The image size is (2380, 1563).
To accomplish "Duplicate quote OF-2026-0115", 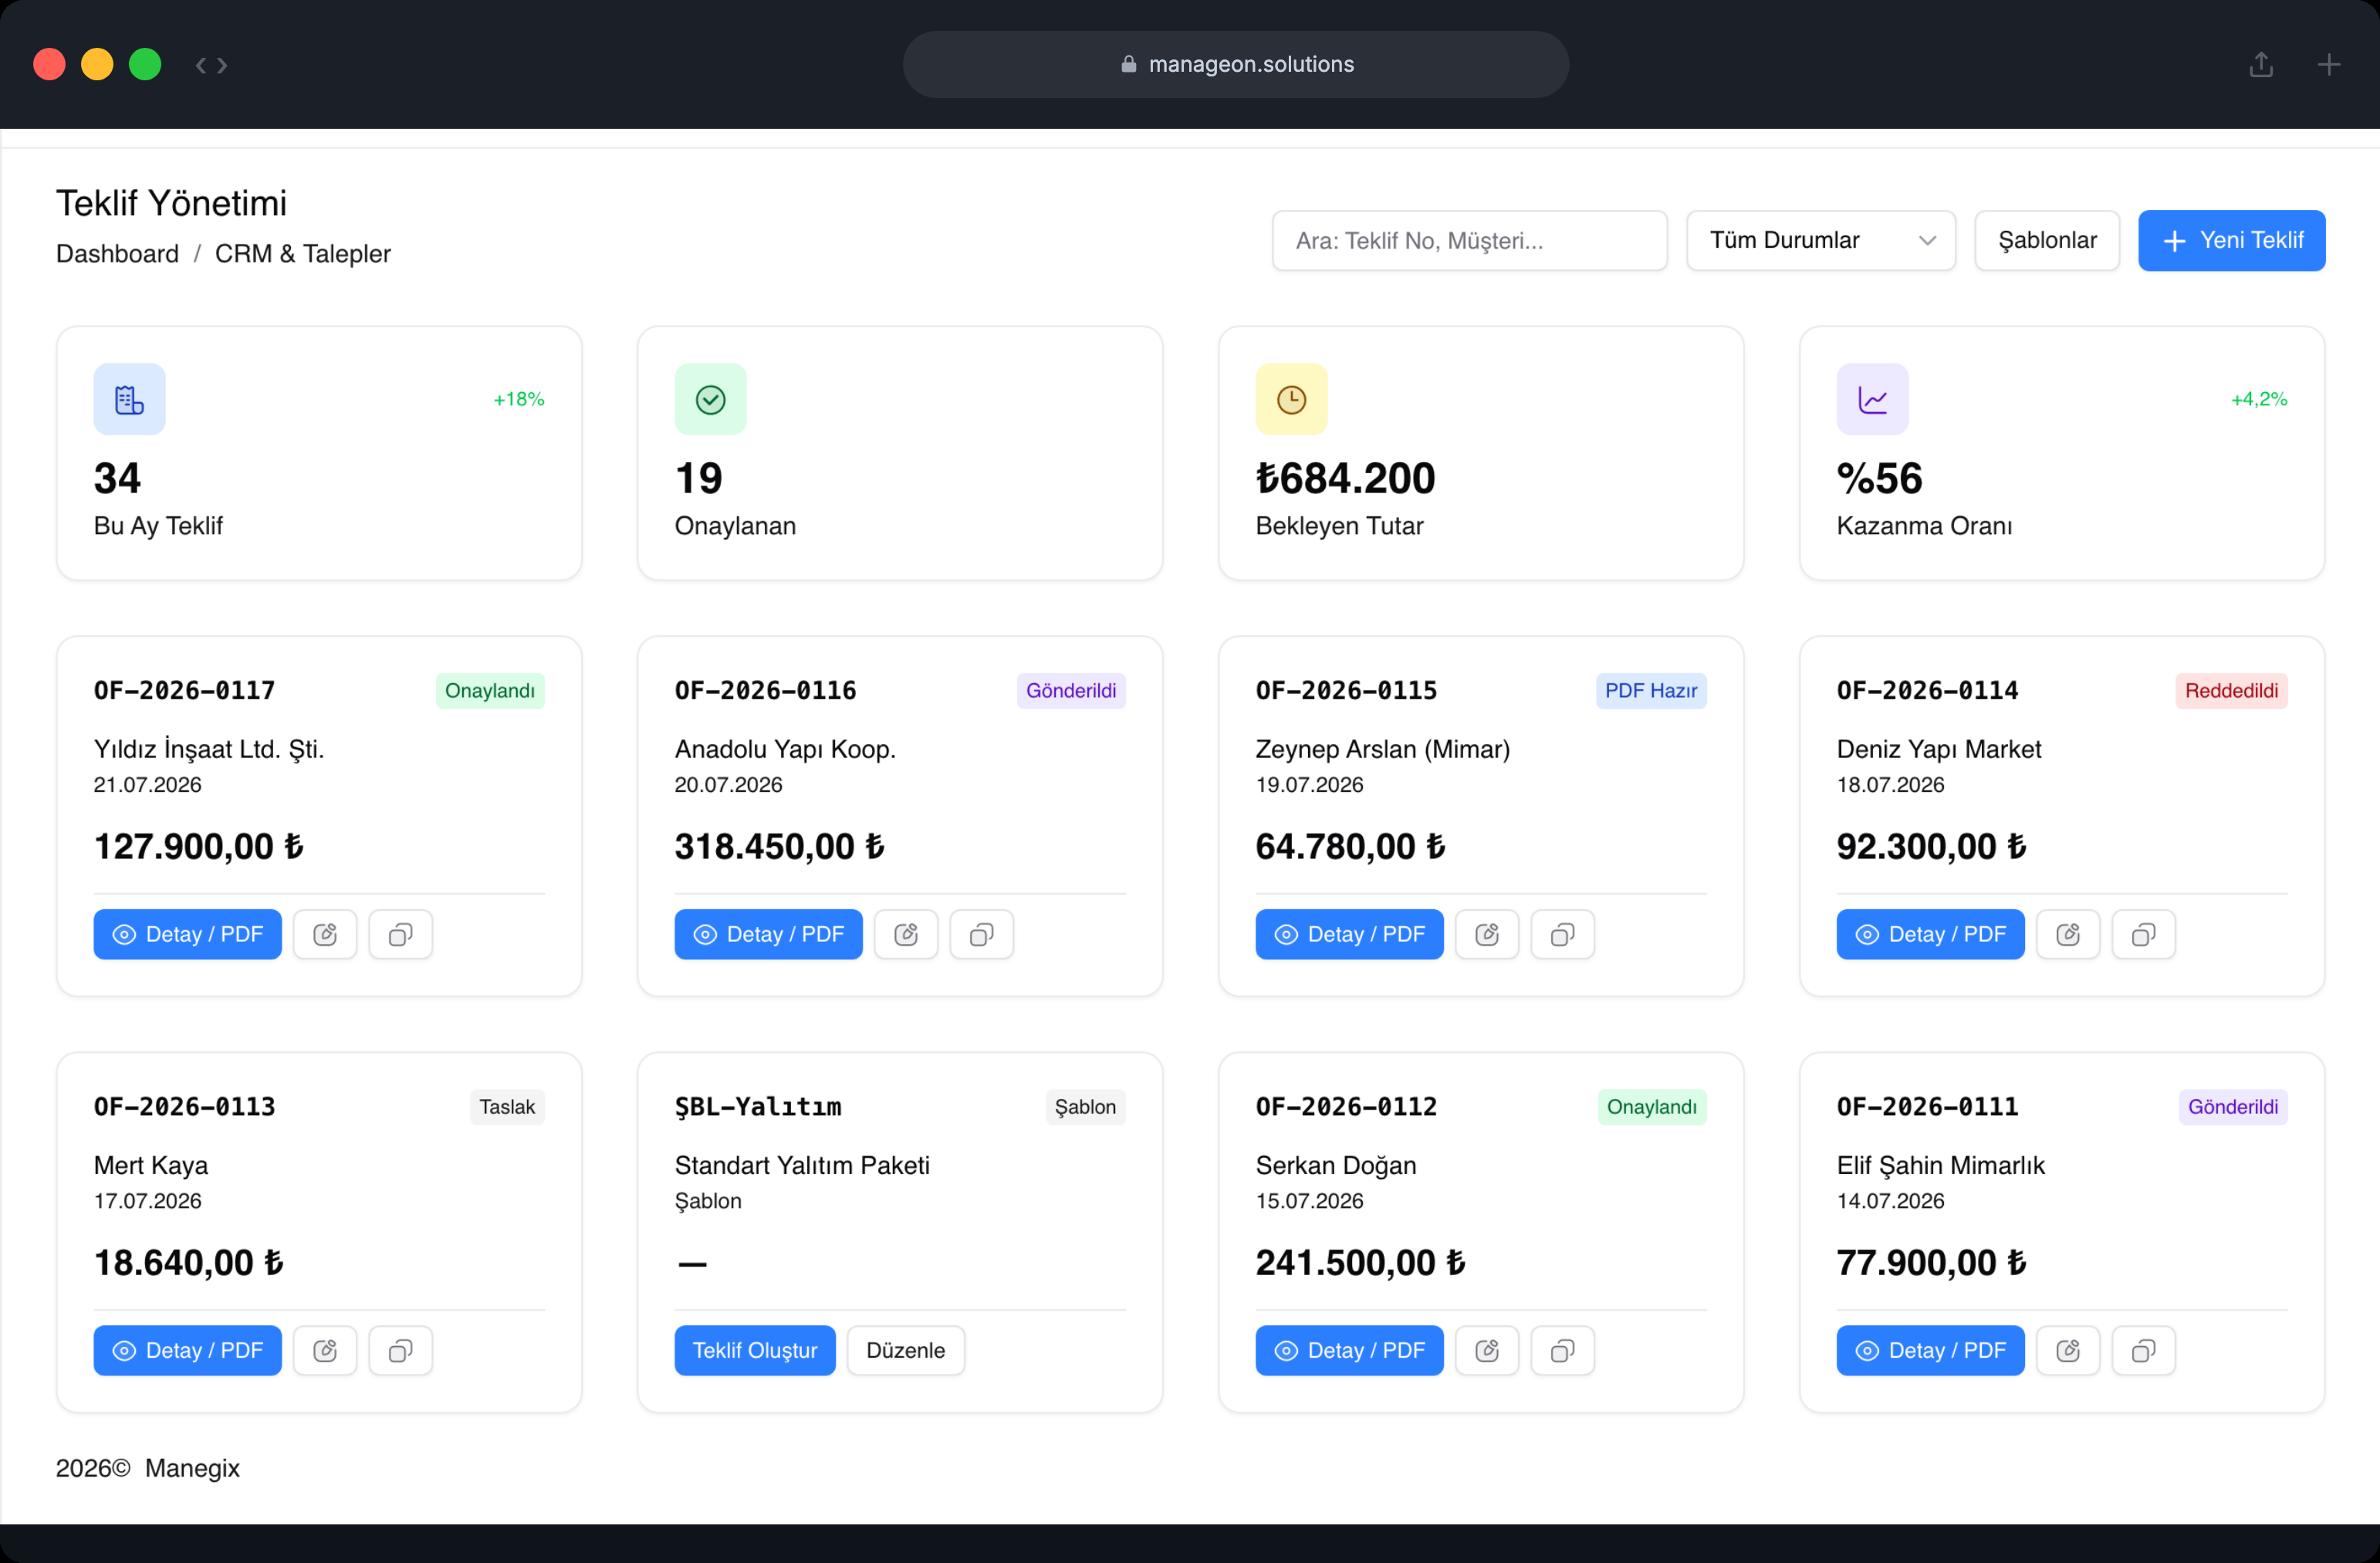I will (1562, 934).
